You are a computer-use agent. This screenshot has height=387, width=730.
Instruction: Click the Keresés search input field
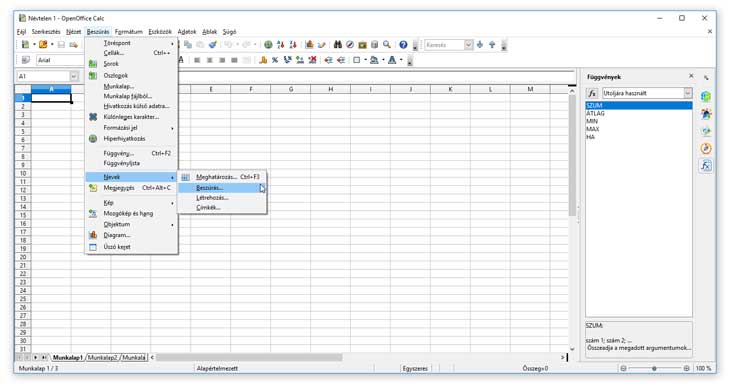444,45
